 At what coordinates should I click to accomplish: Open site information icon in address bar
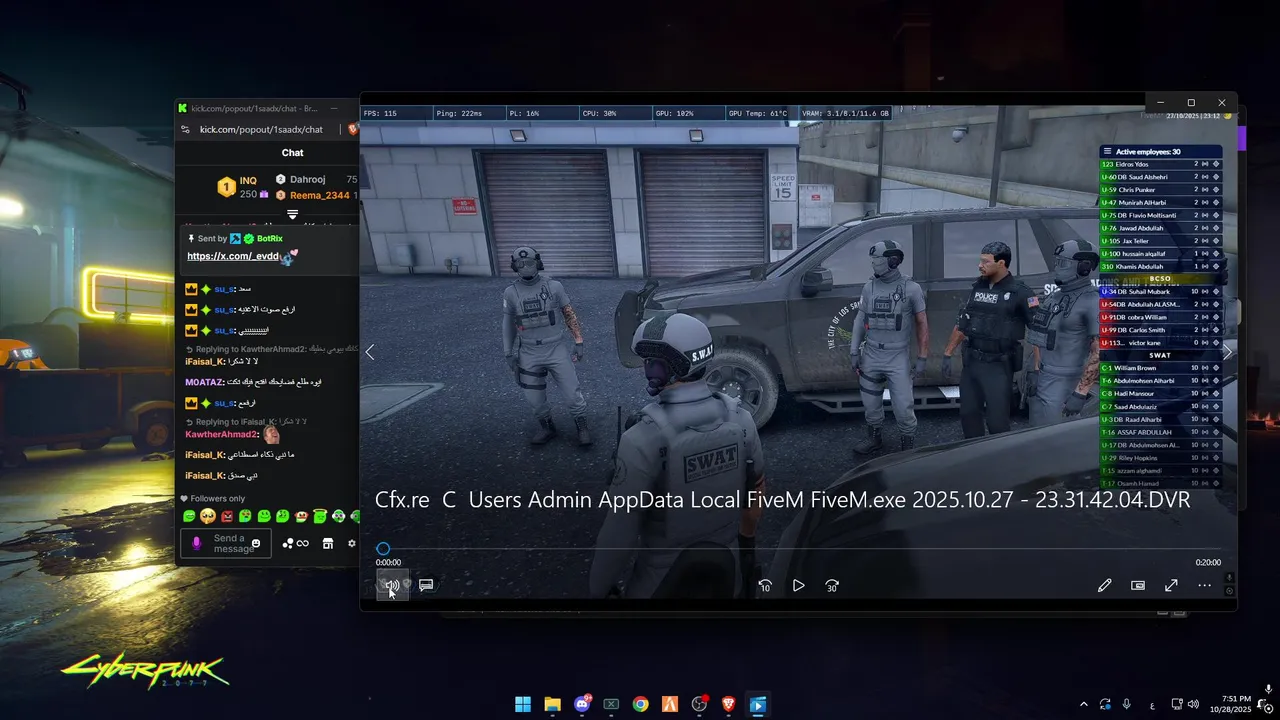pos(185,129)
